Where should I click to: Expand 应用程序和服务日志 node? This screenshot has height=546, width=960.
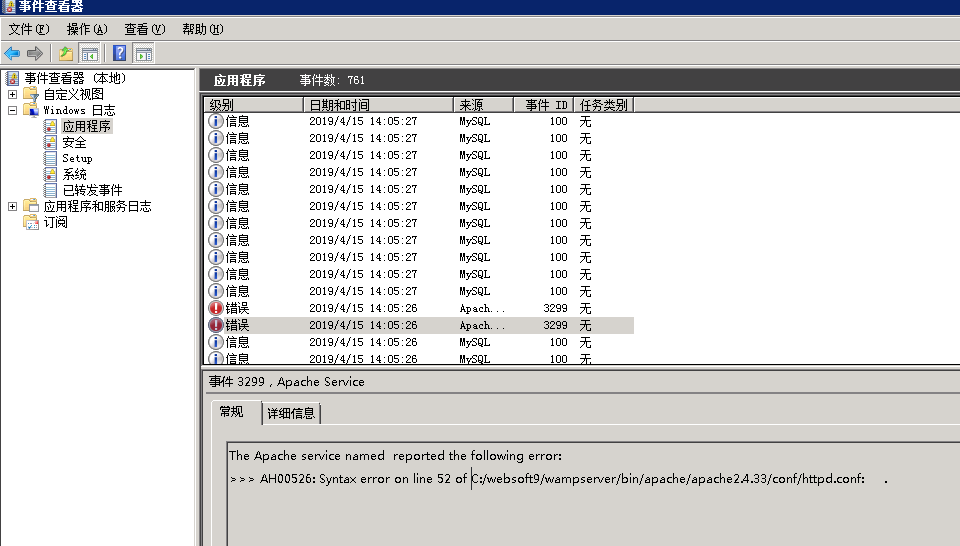[x=12, y=206]
